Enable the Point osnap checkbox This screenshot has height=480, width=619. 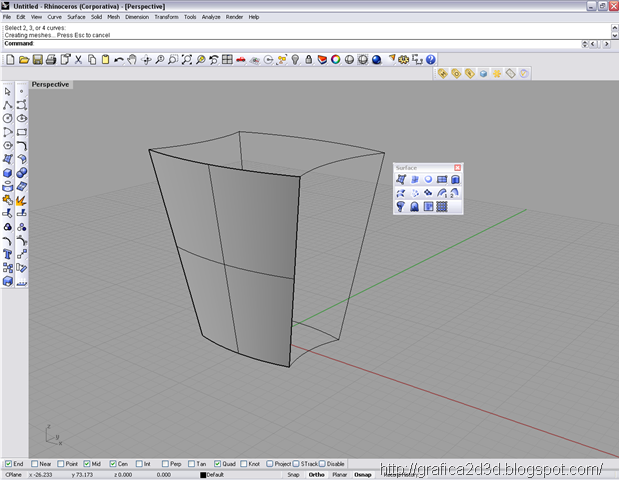60,464
